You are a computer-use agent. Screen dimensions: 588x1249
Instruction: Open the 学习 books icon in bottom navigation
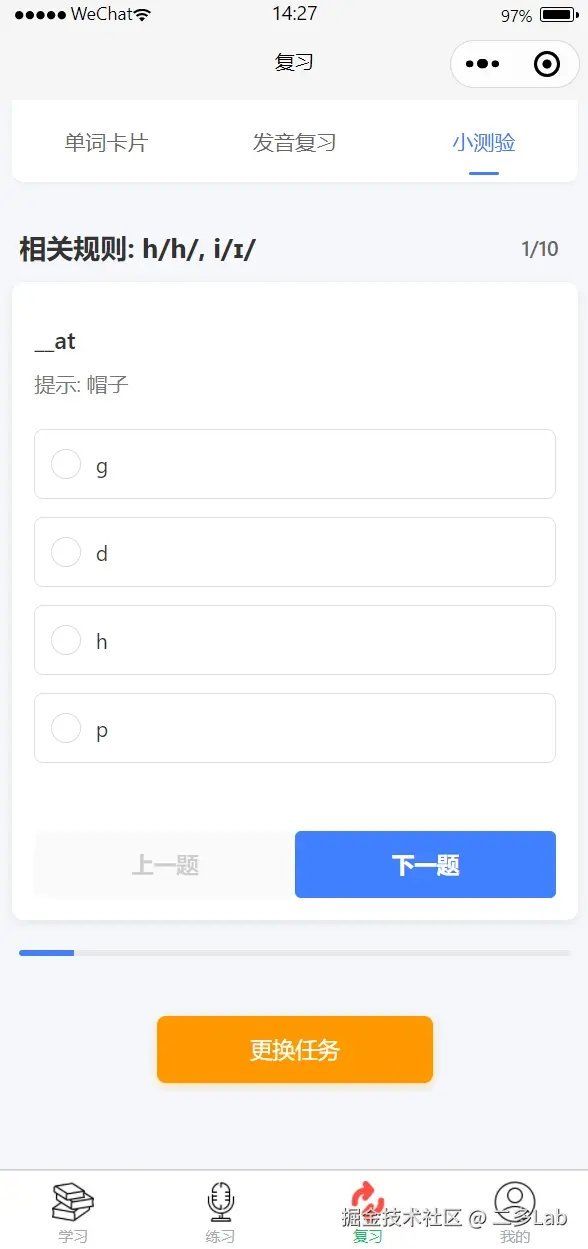pyautogui.click(x=73, y=1200)
